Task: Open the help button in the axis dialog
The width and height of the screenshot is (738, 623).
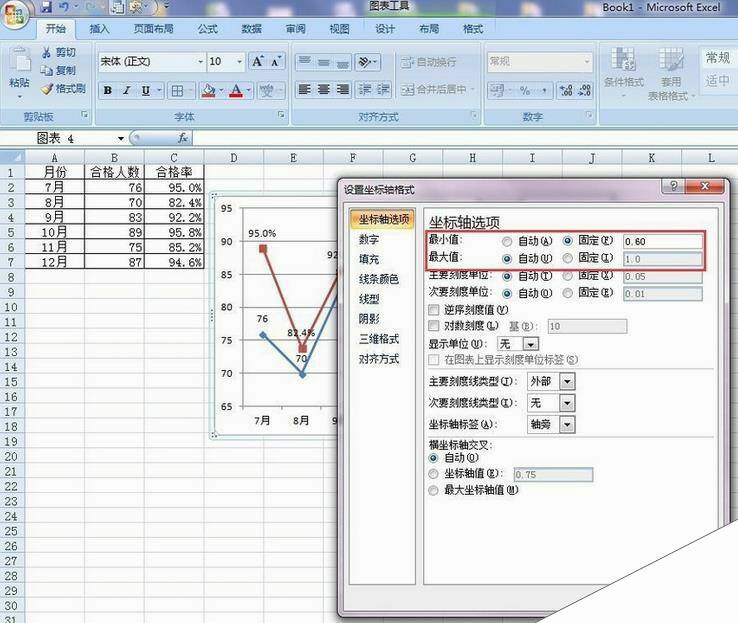Action: 674,186
